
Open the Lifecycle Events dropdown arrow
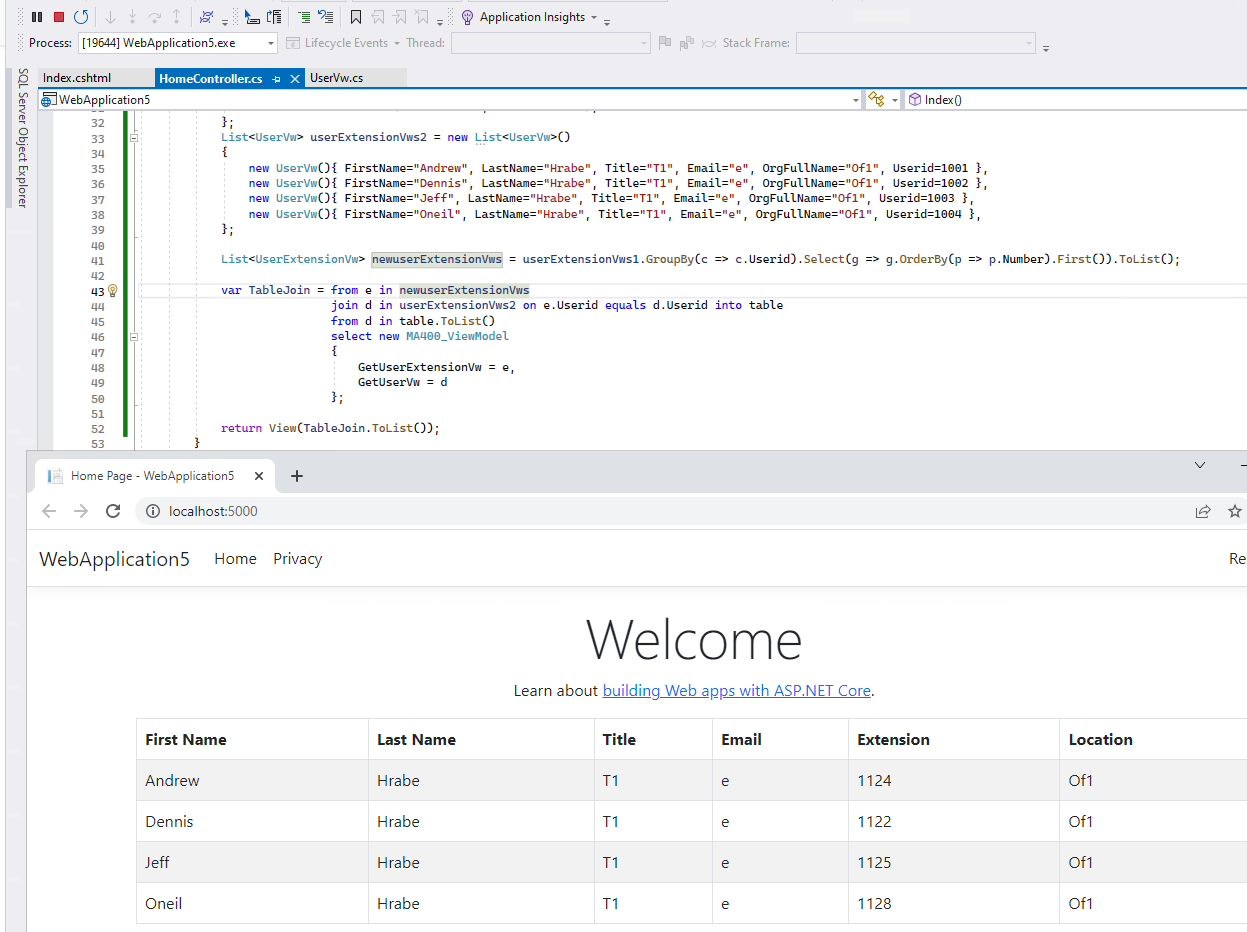point(396,43)
